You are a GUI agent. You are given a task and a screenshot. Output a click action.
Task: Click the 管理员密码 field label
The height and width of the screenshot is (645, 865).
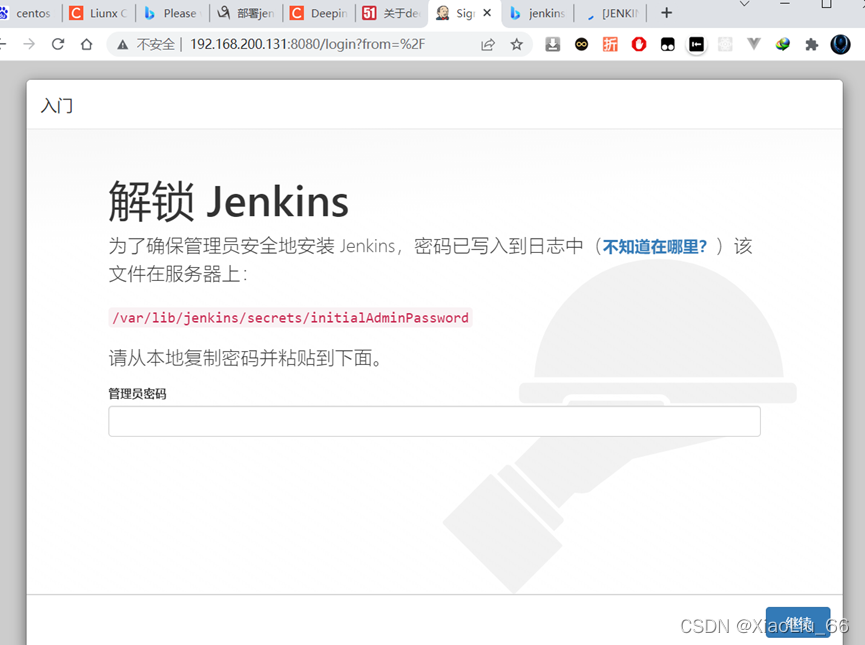(137, 393)
